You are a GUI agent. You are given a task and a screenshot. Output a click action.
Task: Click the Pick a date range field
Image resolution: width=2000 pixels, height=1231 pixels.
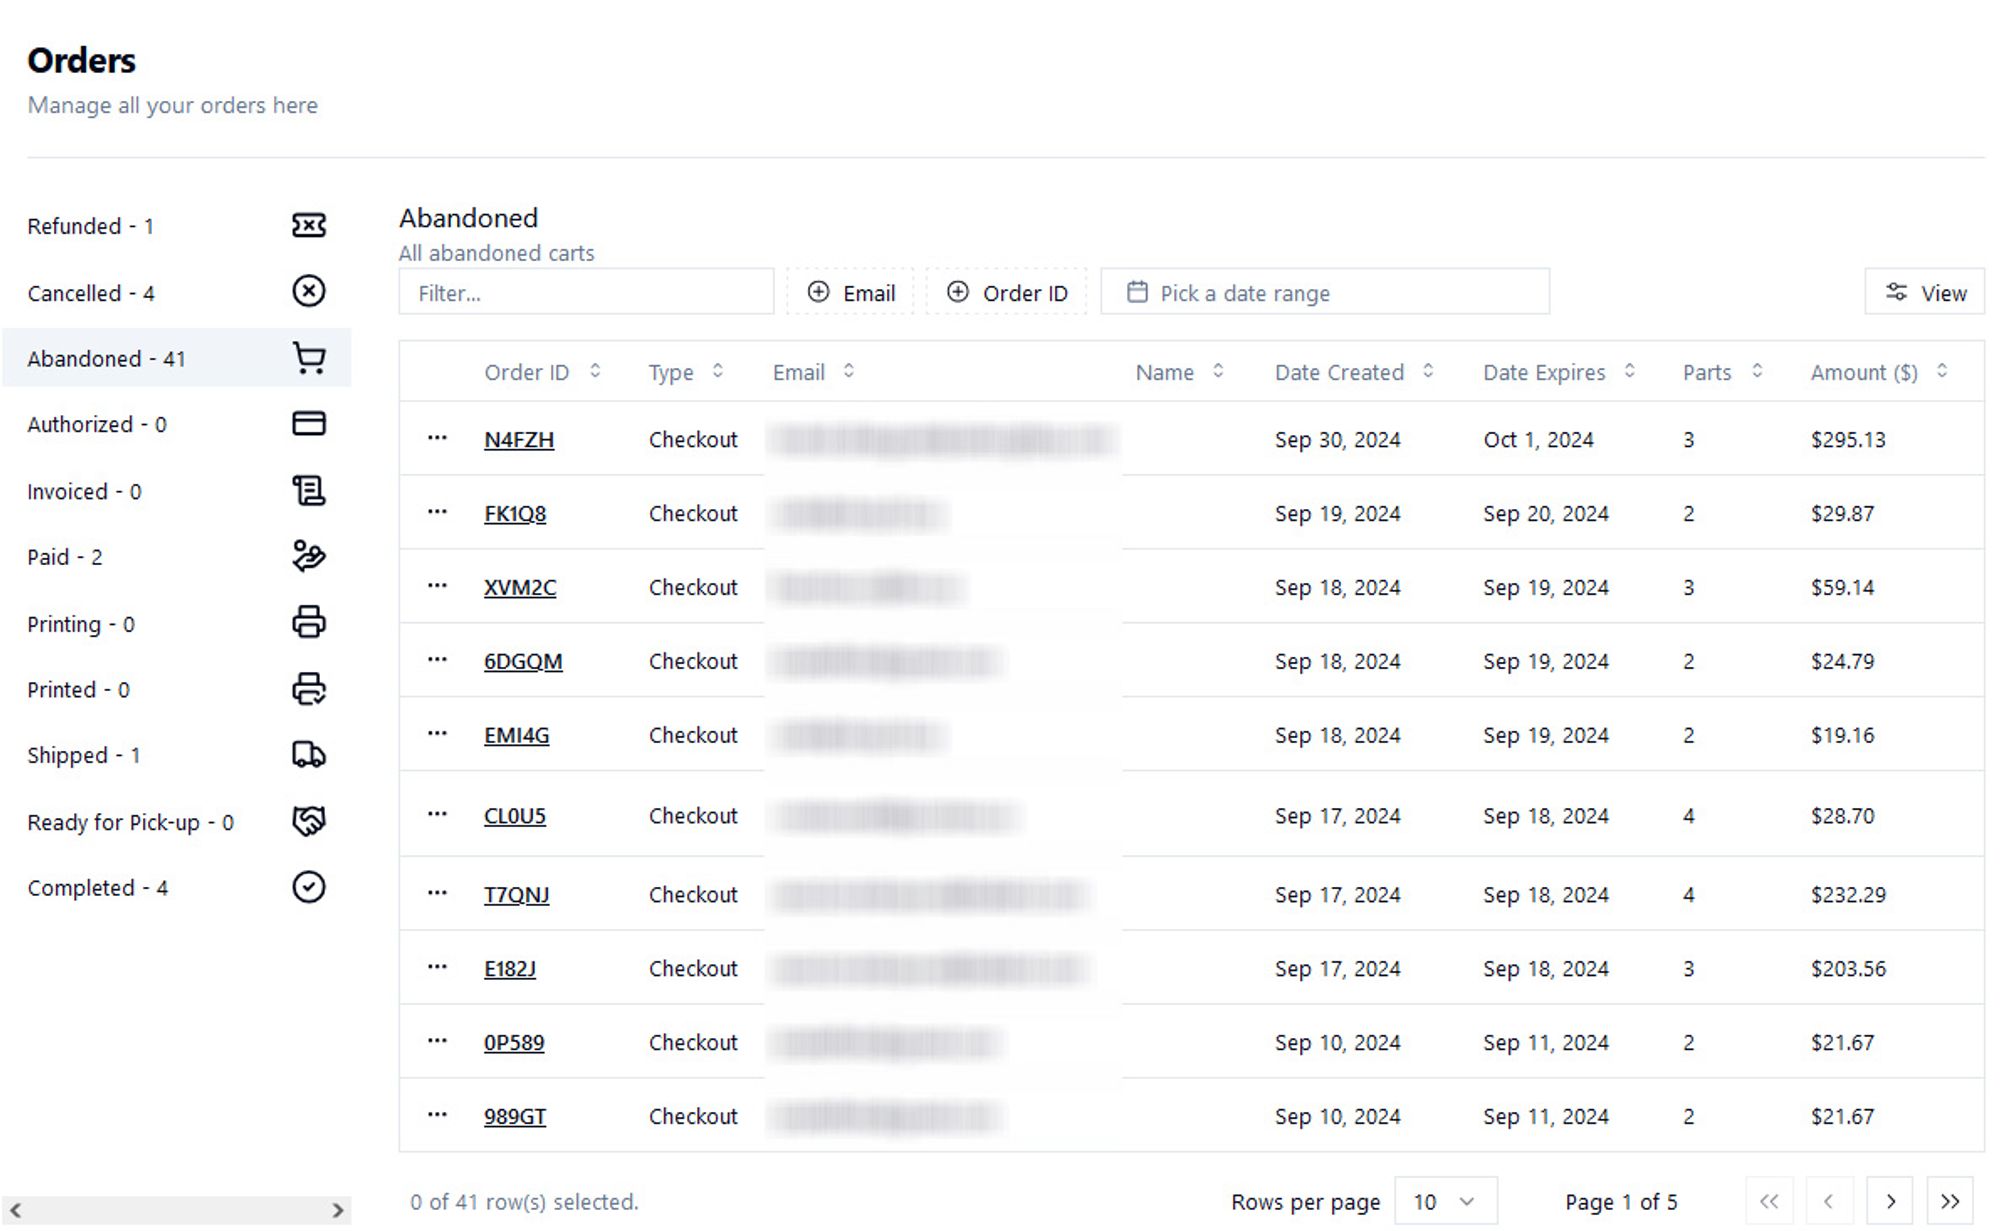coord(1324,291)
